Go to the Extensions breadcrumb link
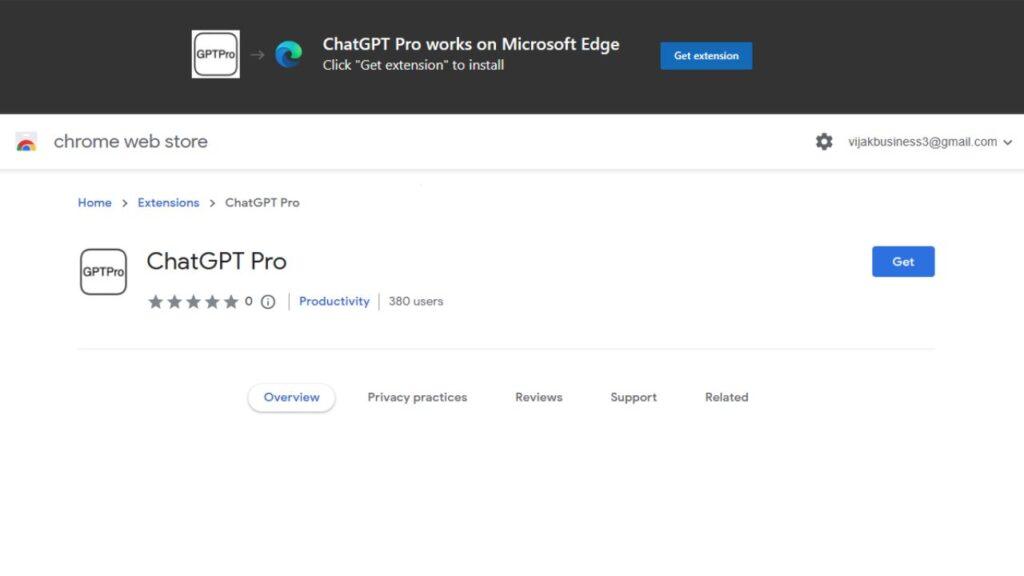The image size is (1024, 576). [168, 202]
